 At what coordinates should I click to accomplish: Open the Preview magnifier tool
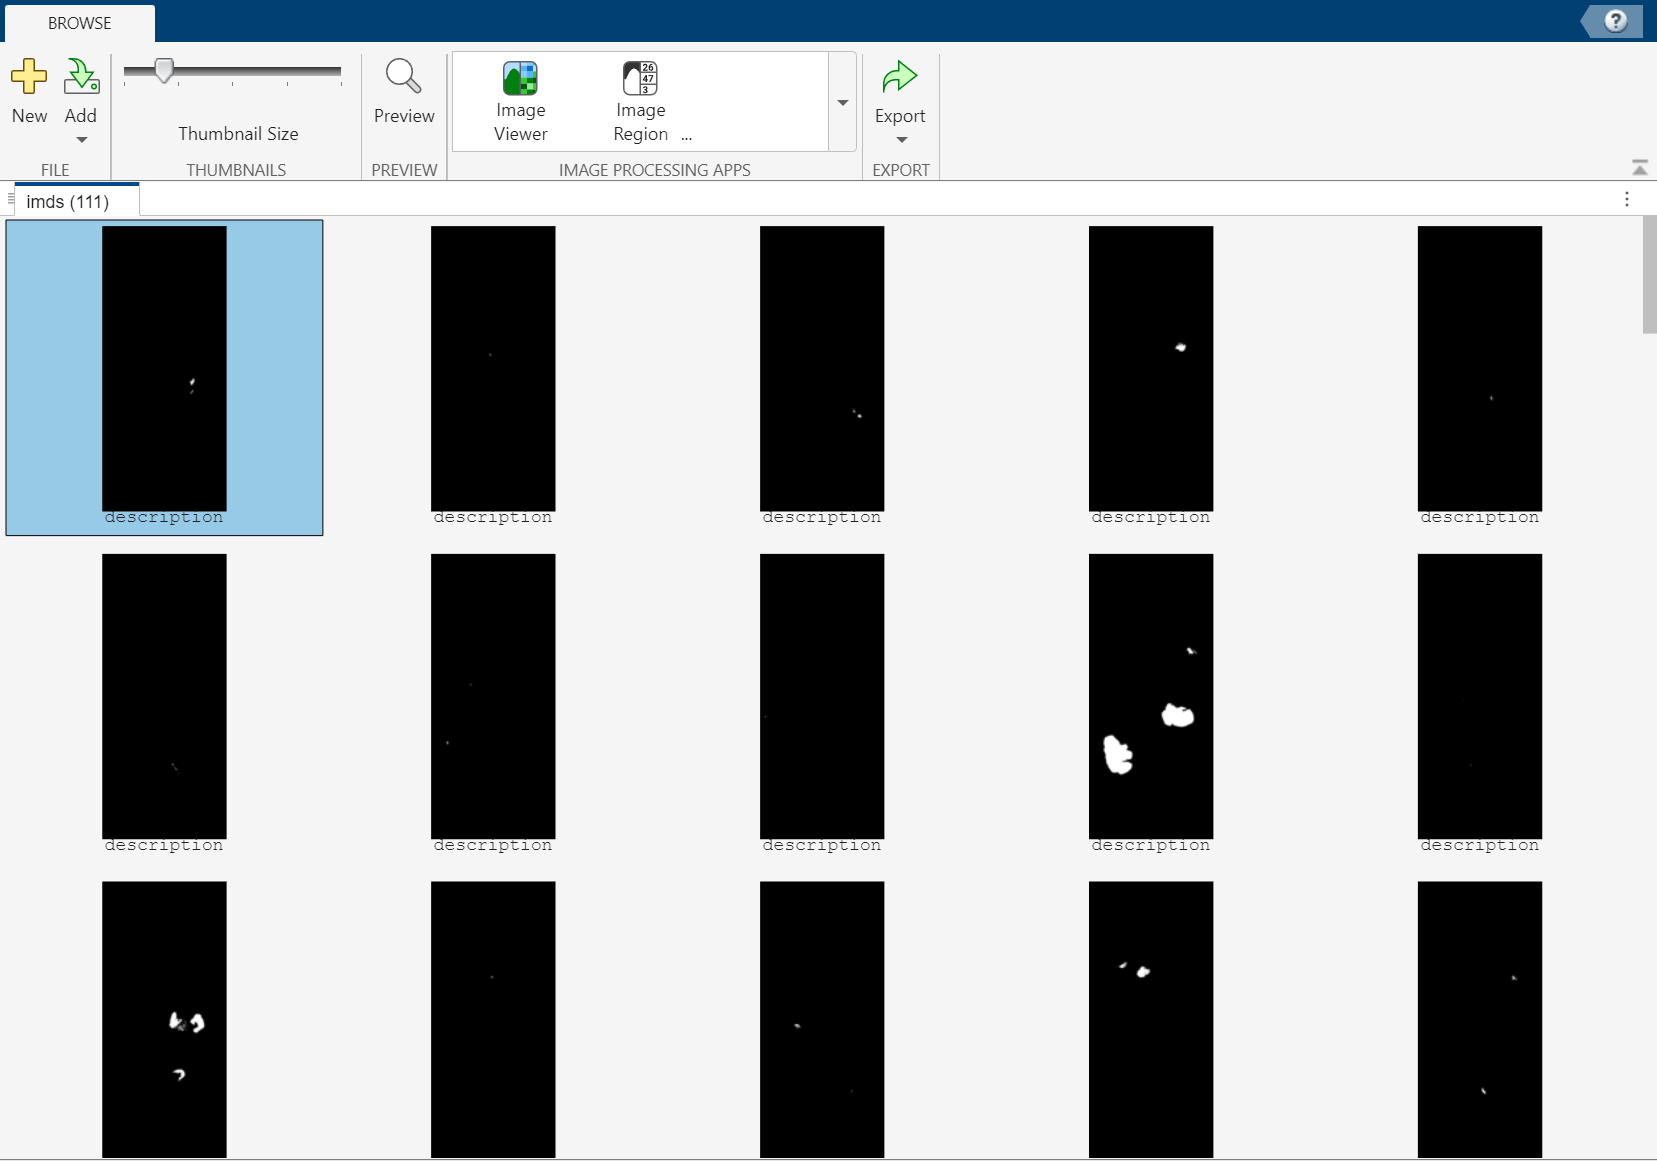403,77
